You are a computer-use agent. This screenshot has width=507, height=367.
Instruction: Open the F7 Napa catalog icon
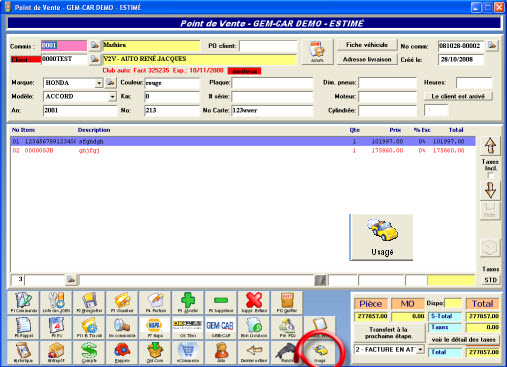[155, 327]
